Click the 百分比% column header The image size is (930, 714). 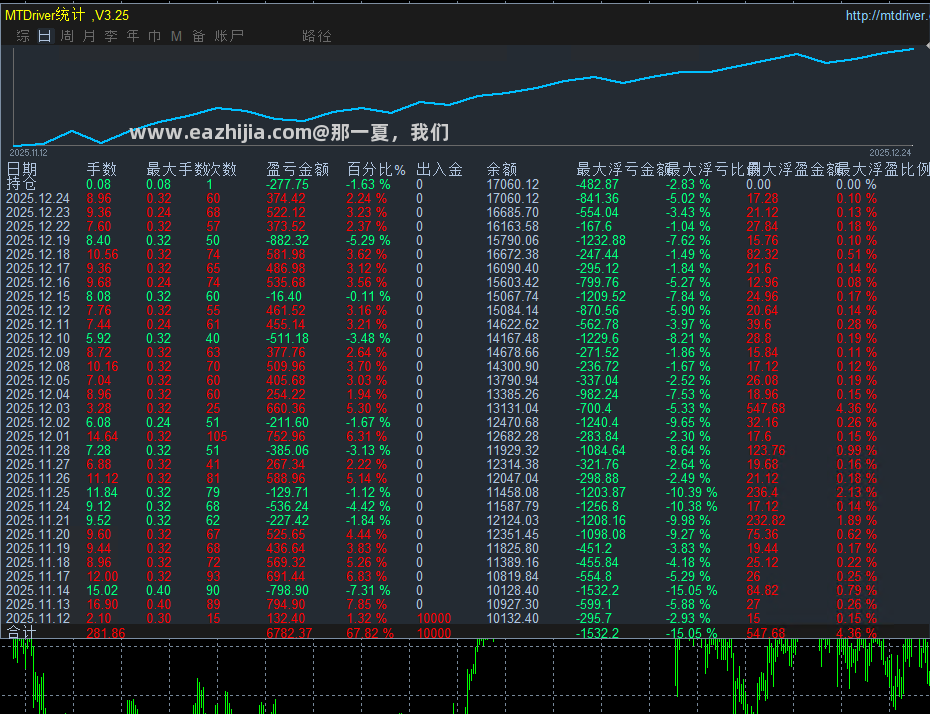(x=376, y=170)
